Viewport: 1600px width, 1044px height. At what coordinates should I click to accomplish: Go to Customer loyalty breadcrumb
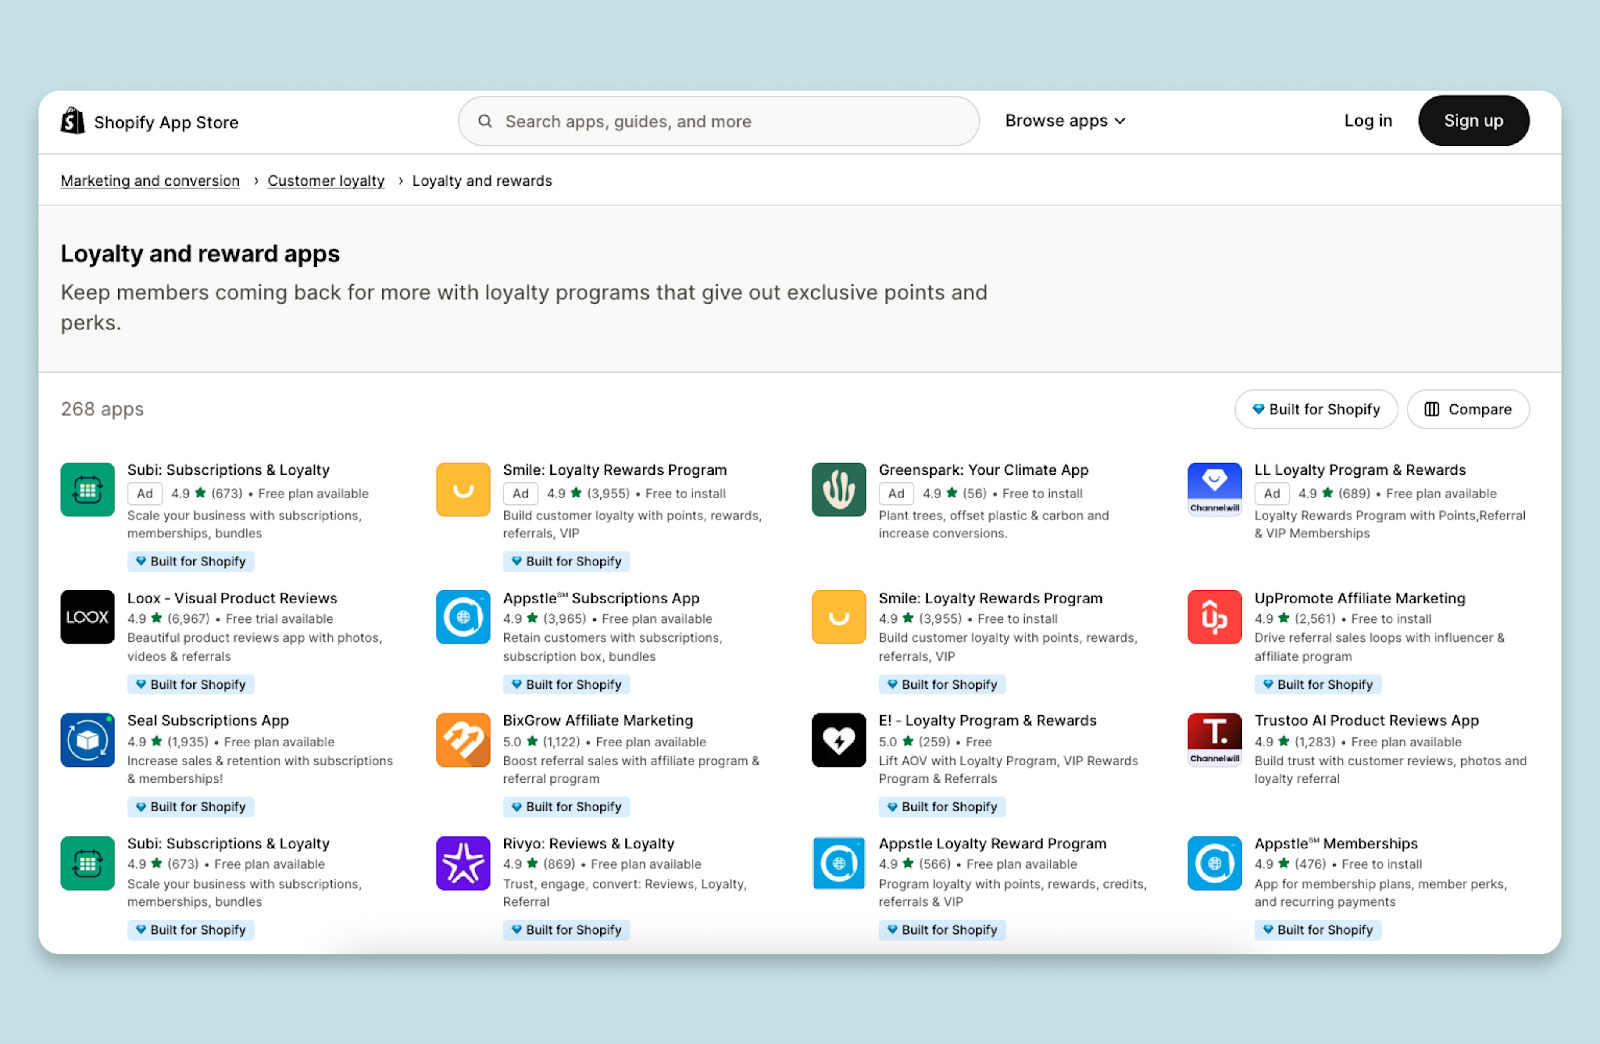point(326,181)
